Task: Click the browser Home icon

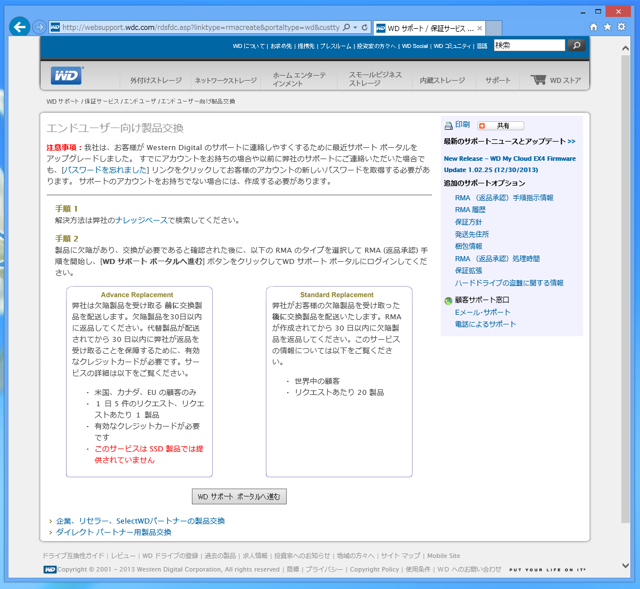Action: coord(594,27)
